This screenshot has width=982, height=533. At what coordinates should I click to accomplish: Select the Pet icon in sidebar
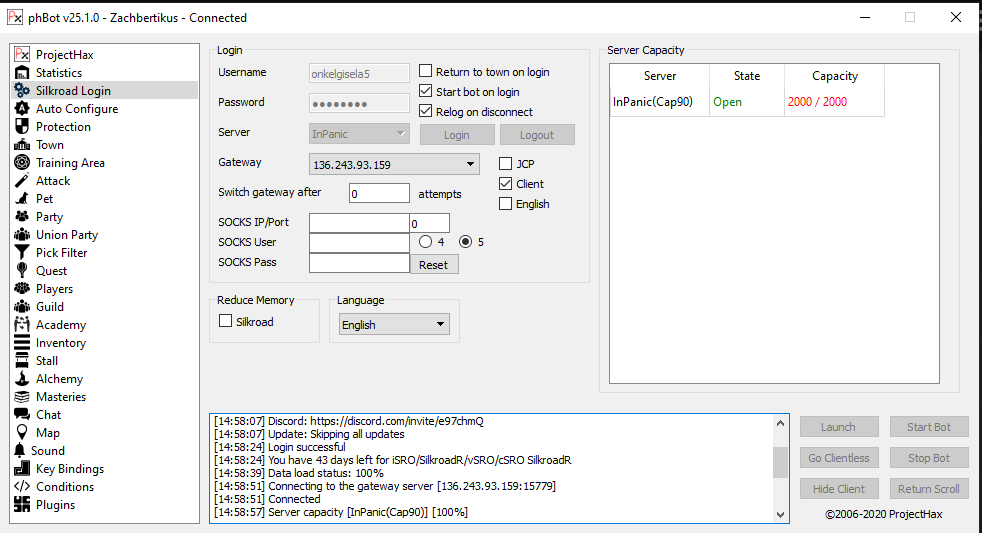point(22,199)
